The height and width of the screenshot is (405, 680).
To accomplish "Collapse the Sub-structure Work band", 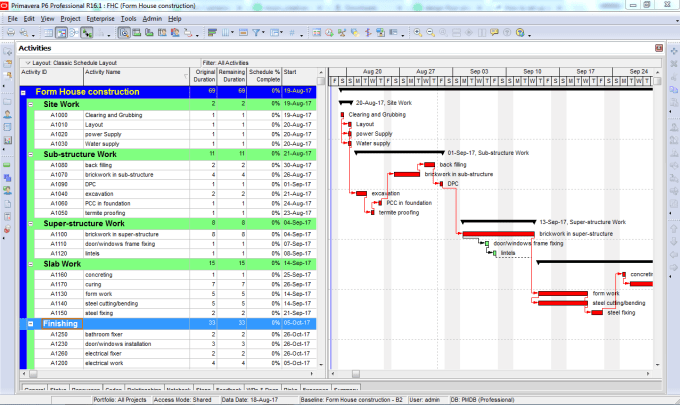I will pyautogui.click(x=31, y=154).
